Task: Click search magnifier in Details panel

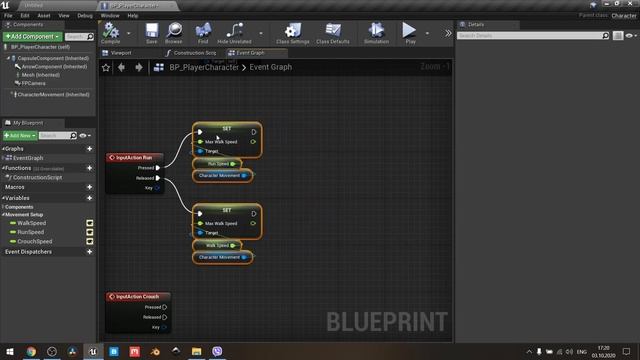Action: point(605,36)
